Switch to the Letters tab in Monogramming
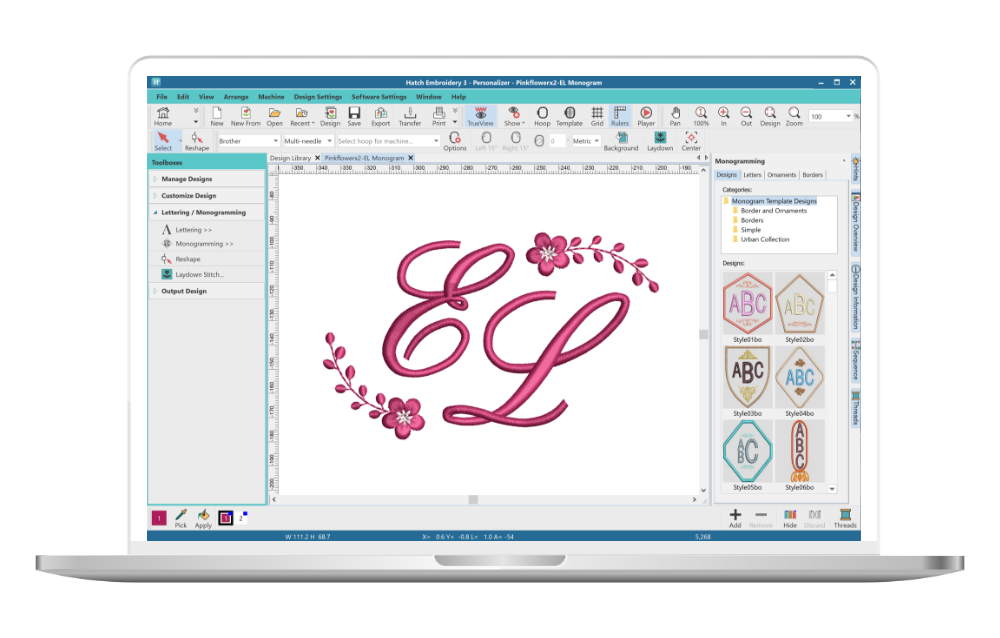 (753, 174)
